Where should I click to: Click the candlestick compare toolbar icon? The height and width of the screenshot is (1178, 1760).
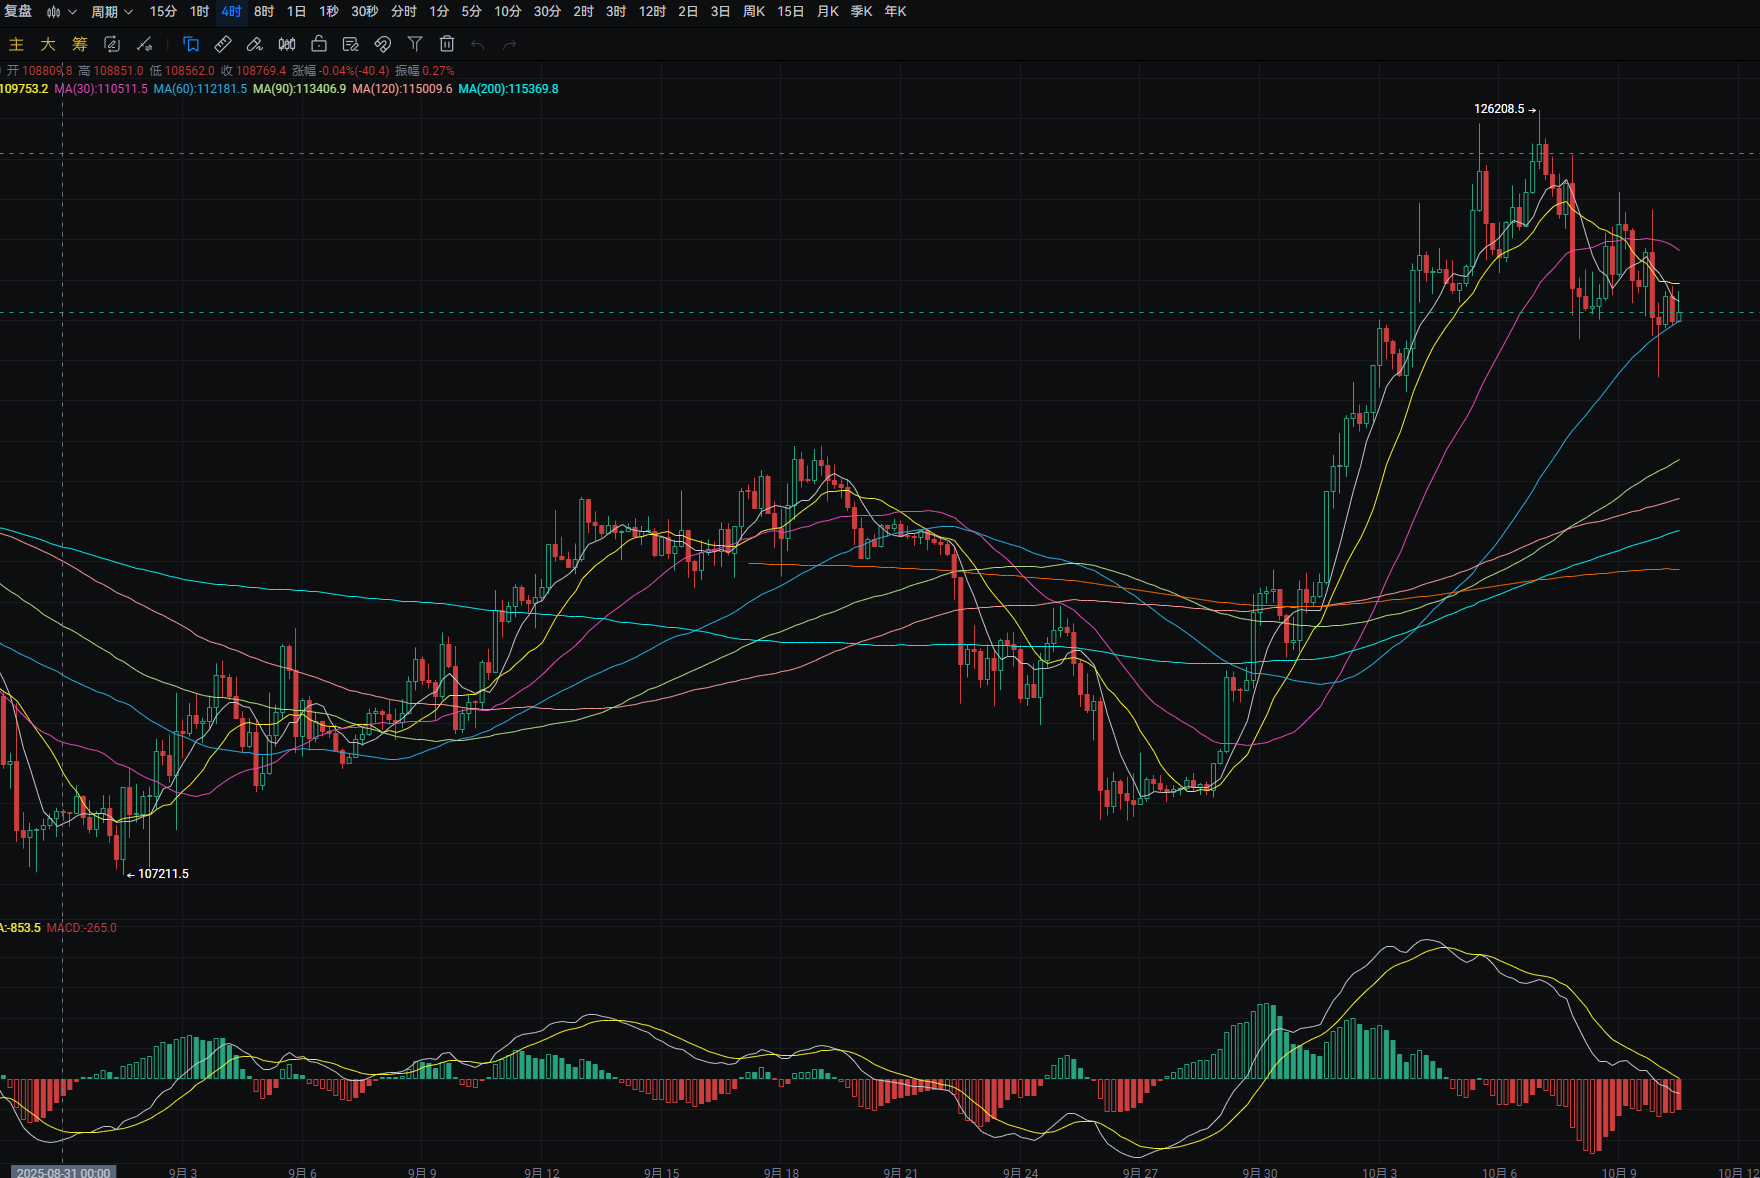coord(287,44)
